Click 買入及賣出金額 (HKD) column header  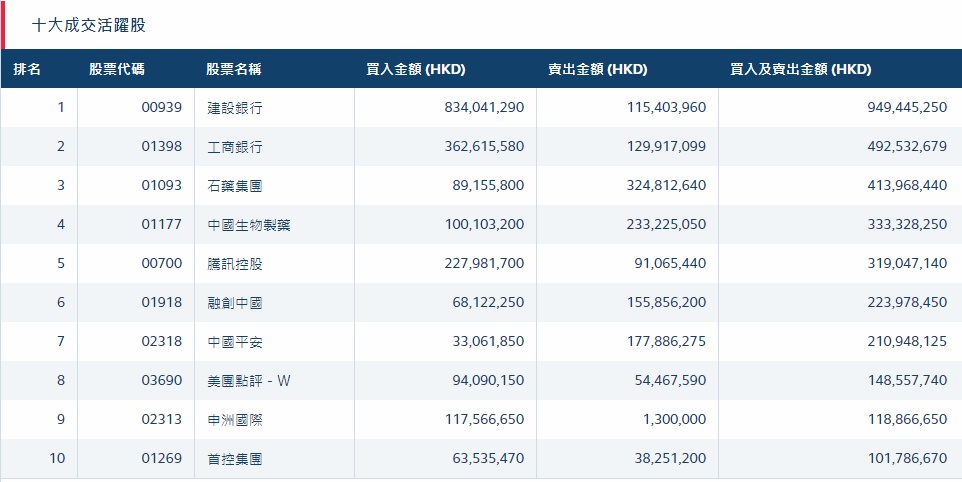point(801,69)
